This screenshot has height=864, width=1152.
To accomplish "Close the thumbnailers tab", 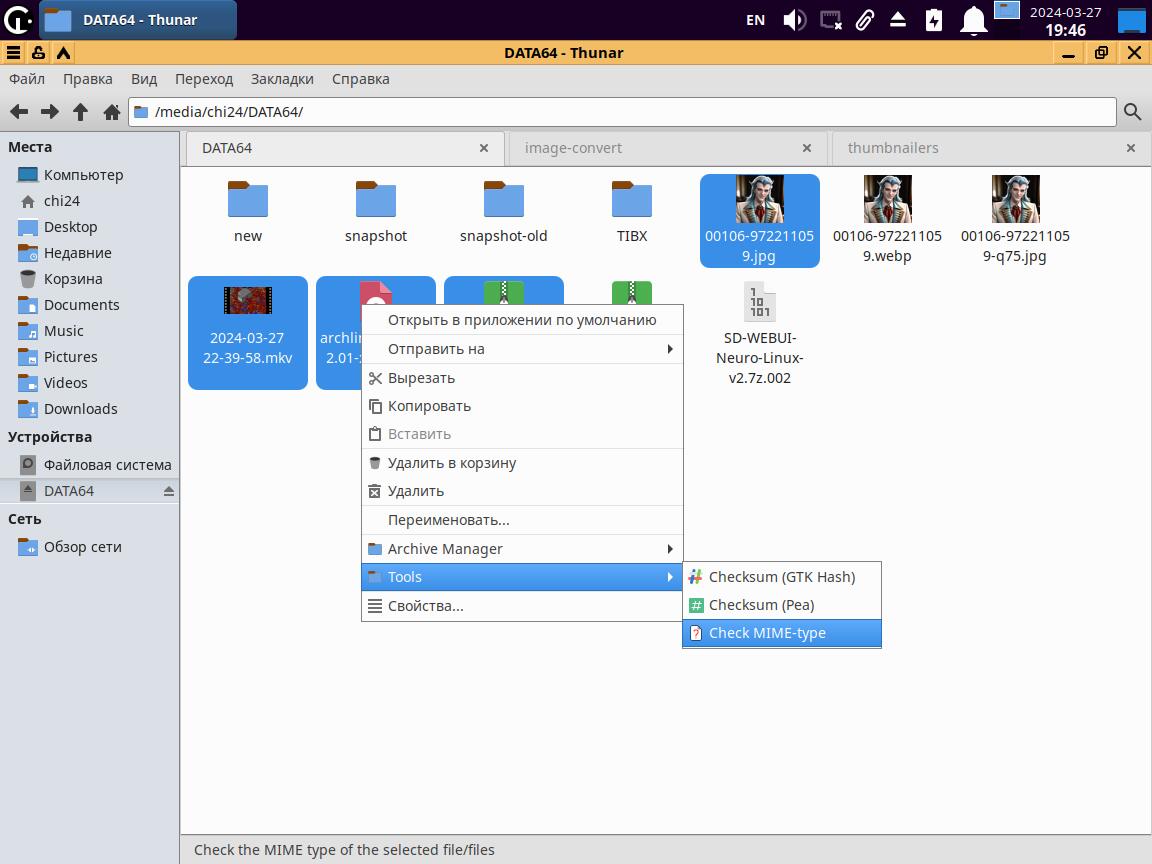I will (1131, 148).
